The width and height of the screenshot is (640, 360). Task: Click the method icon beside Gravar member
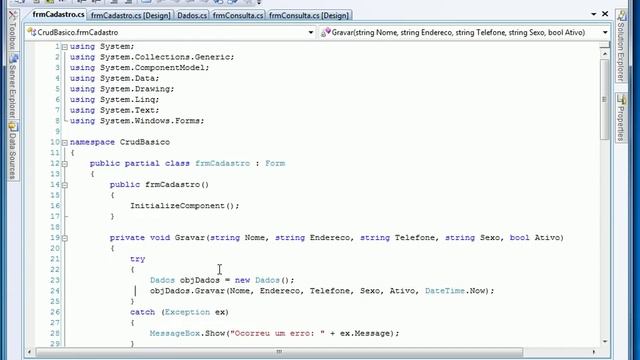tap(326, 32)
